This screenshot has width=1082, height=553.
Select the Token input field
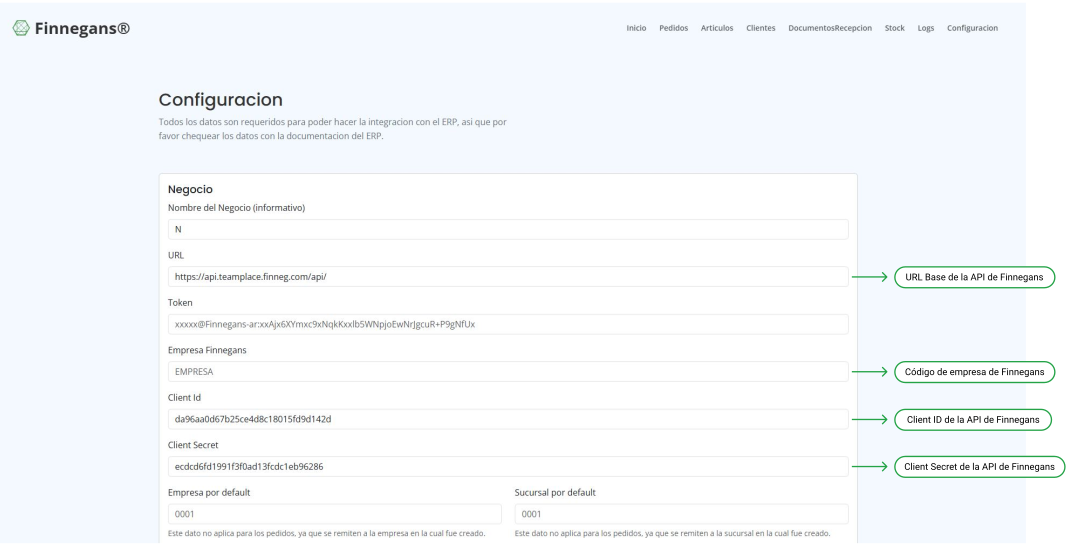click(508, 324)
